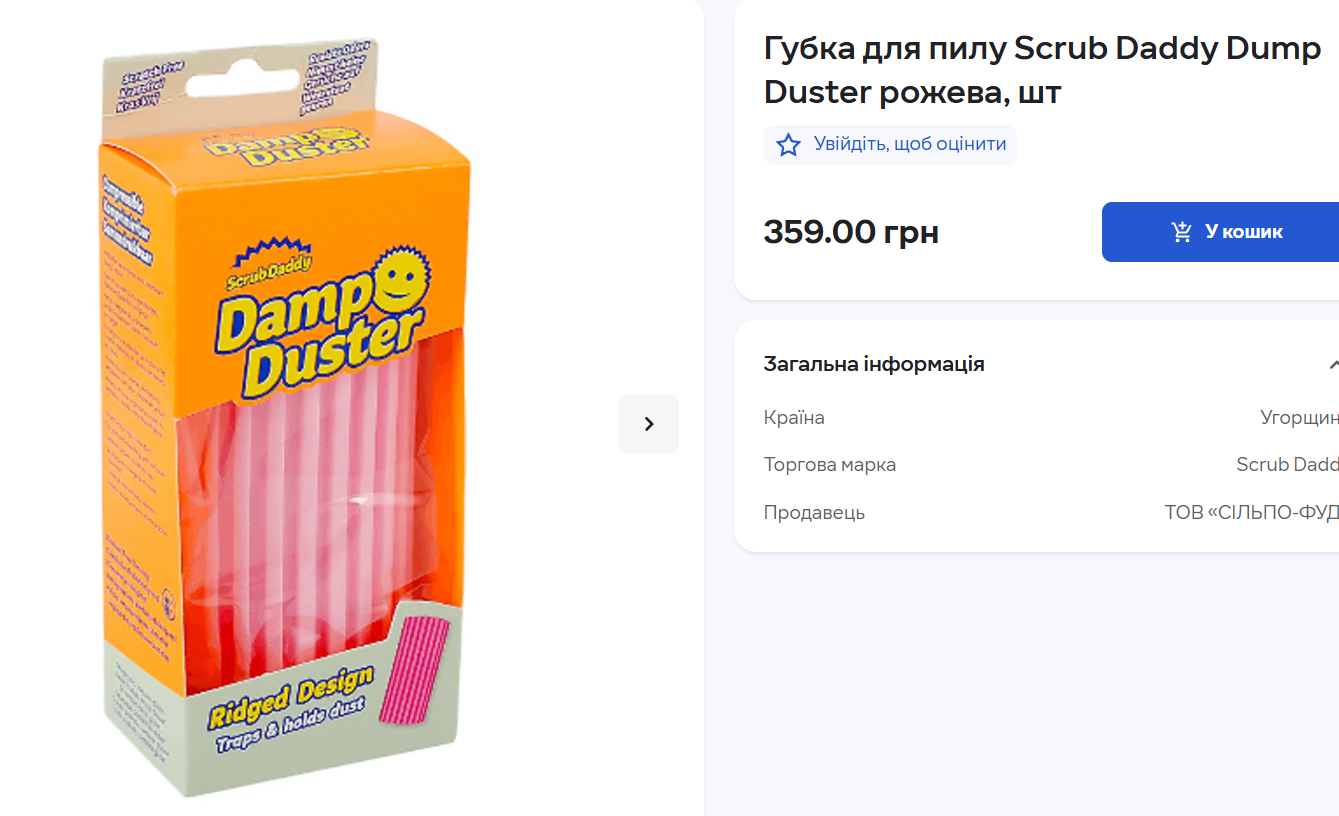Click the star rating icon
Screen dimensions: 1339x816
(x=789, y=145)
